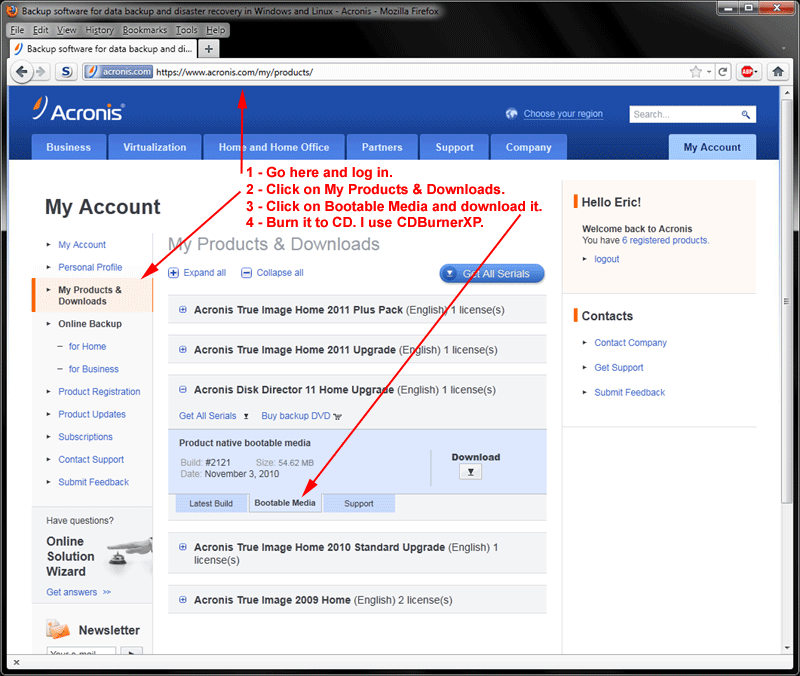Switch to the Latest Build tab

click(211, 503)
